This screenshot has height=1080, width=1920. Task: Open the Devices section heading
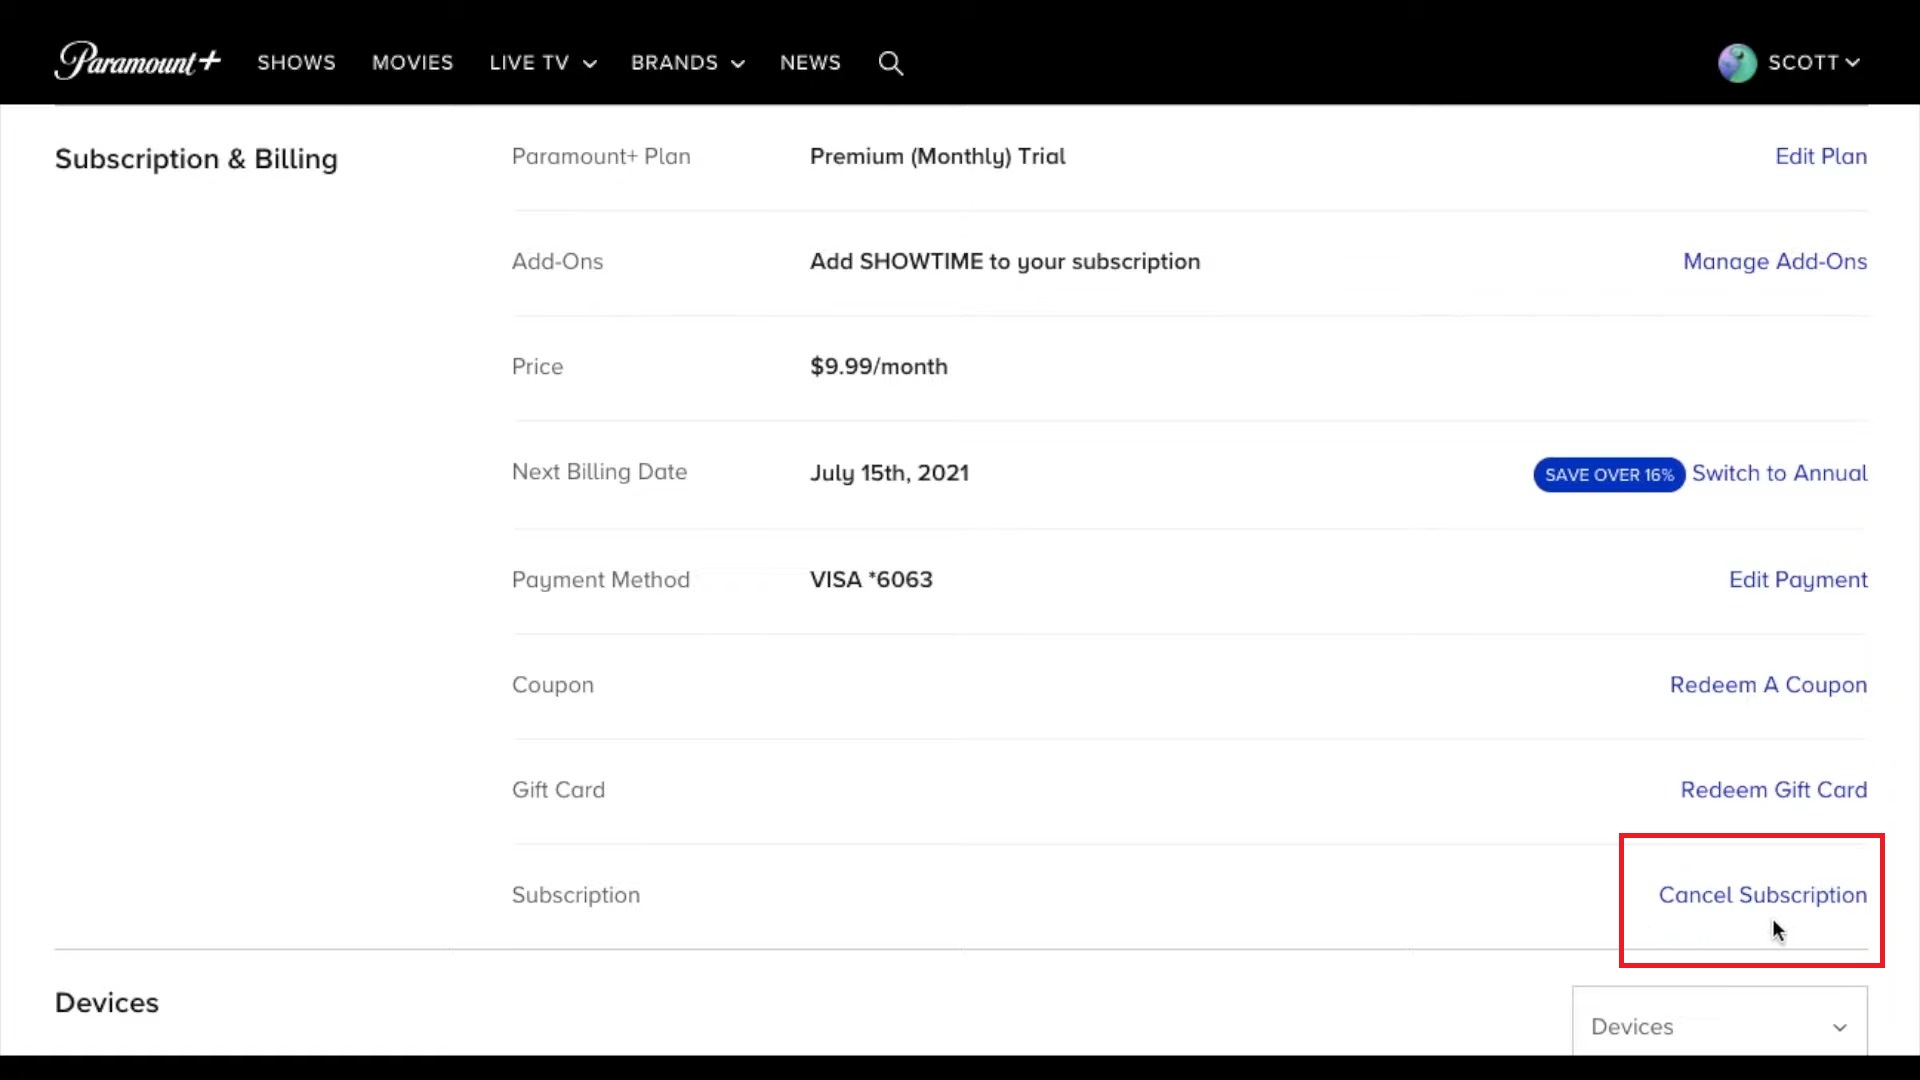coord(106,1002)
